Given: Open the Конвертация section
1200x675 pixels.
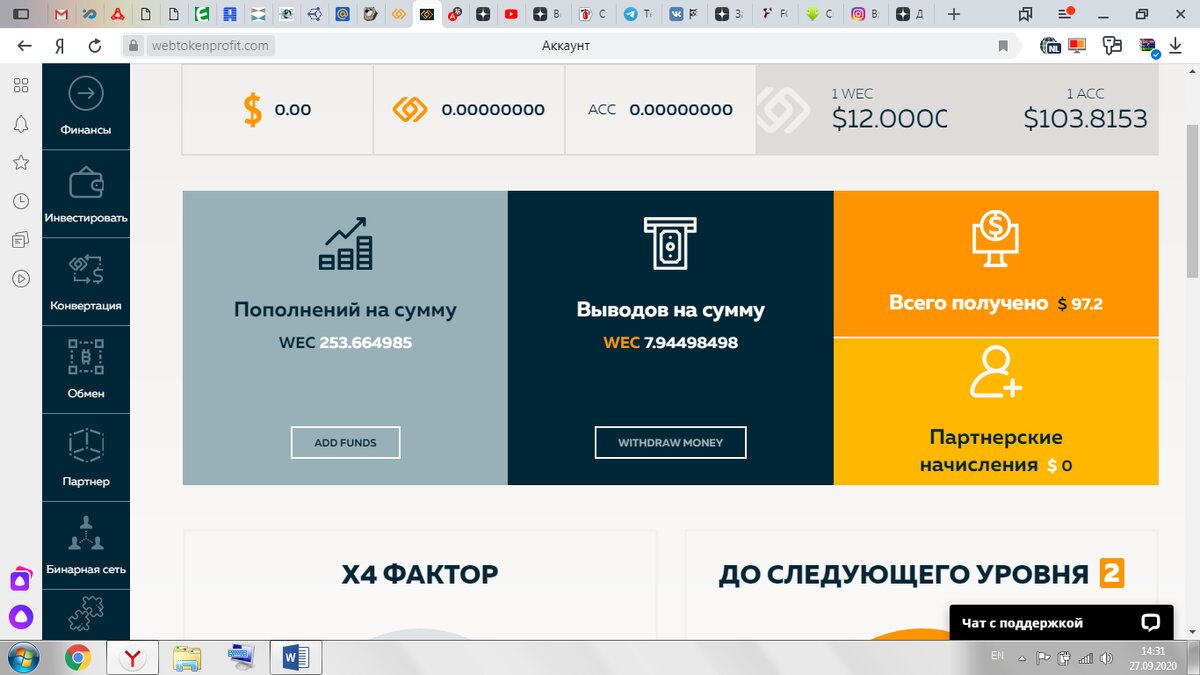Looking at the screenshot, I should pos(86,282).
